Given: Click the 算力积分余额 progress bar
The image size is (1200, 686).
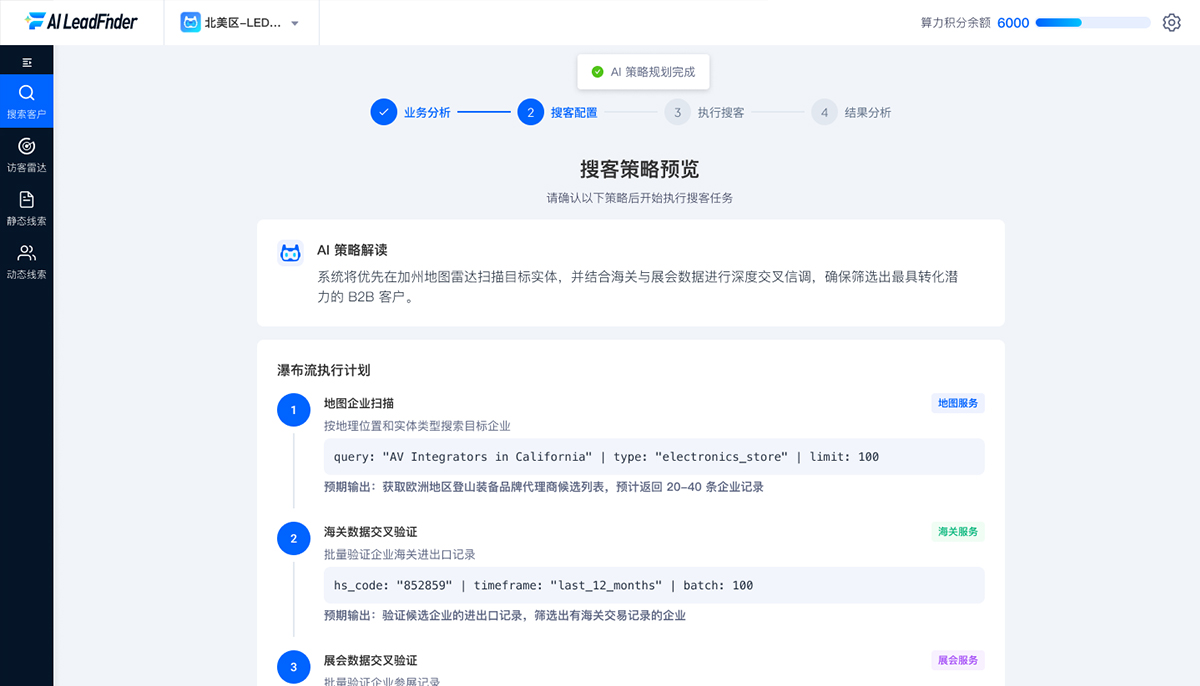Looking at the screenshot, I should (1093, 22).
